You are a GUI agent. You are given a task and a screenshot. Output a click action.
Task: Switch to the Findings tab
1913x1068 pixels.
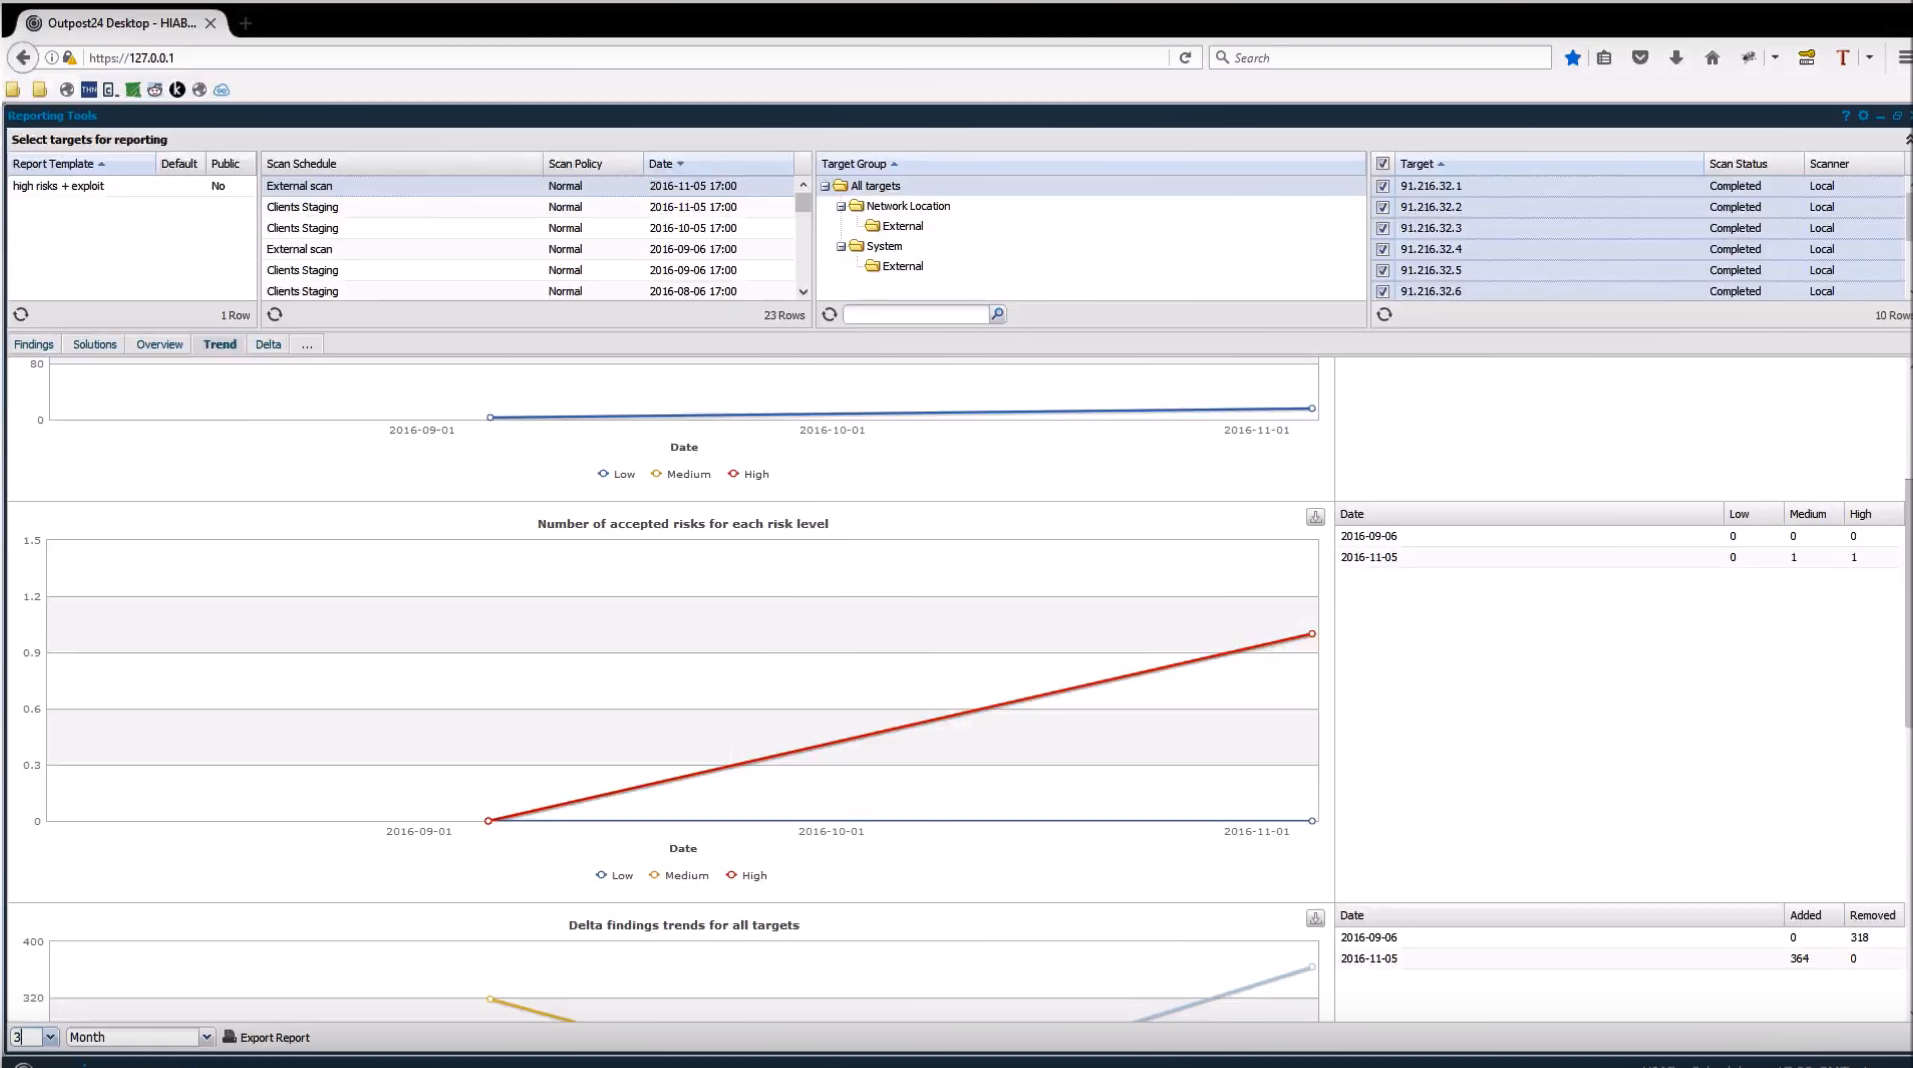[34, 344]
